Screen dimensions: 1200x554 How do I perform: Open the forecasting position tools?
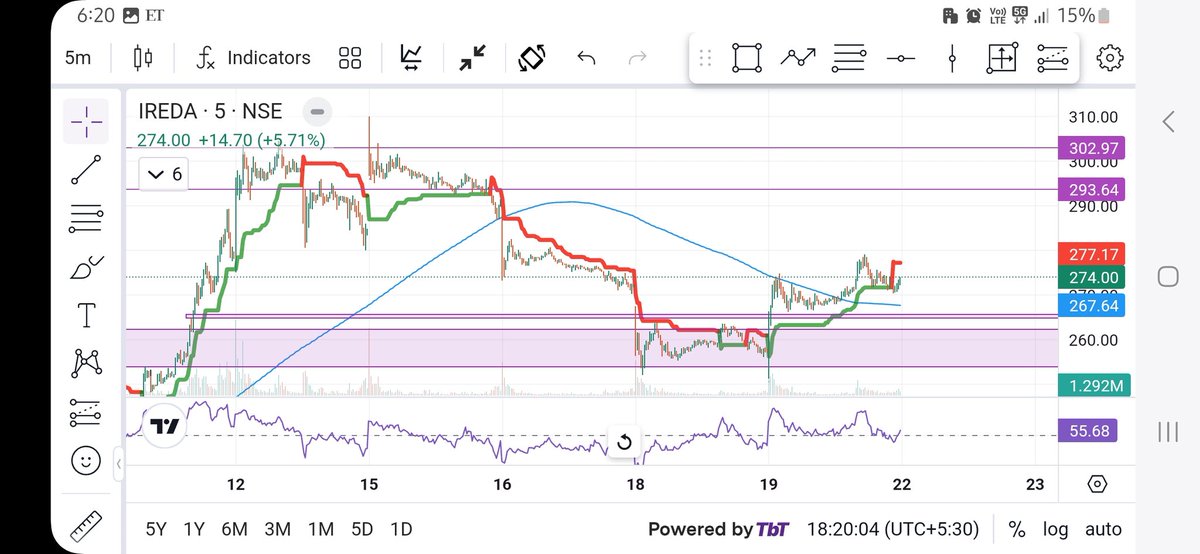coord(87,413)
